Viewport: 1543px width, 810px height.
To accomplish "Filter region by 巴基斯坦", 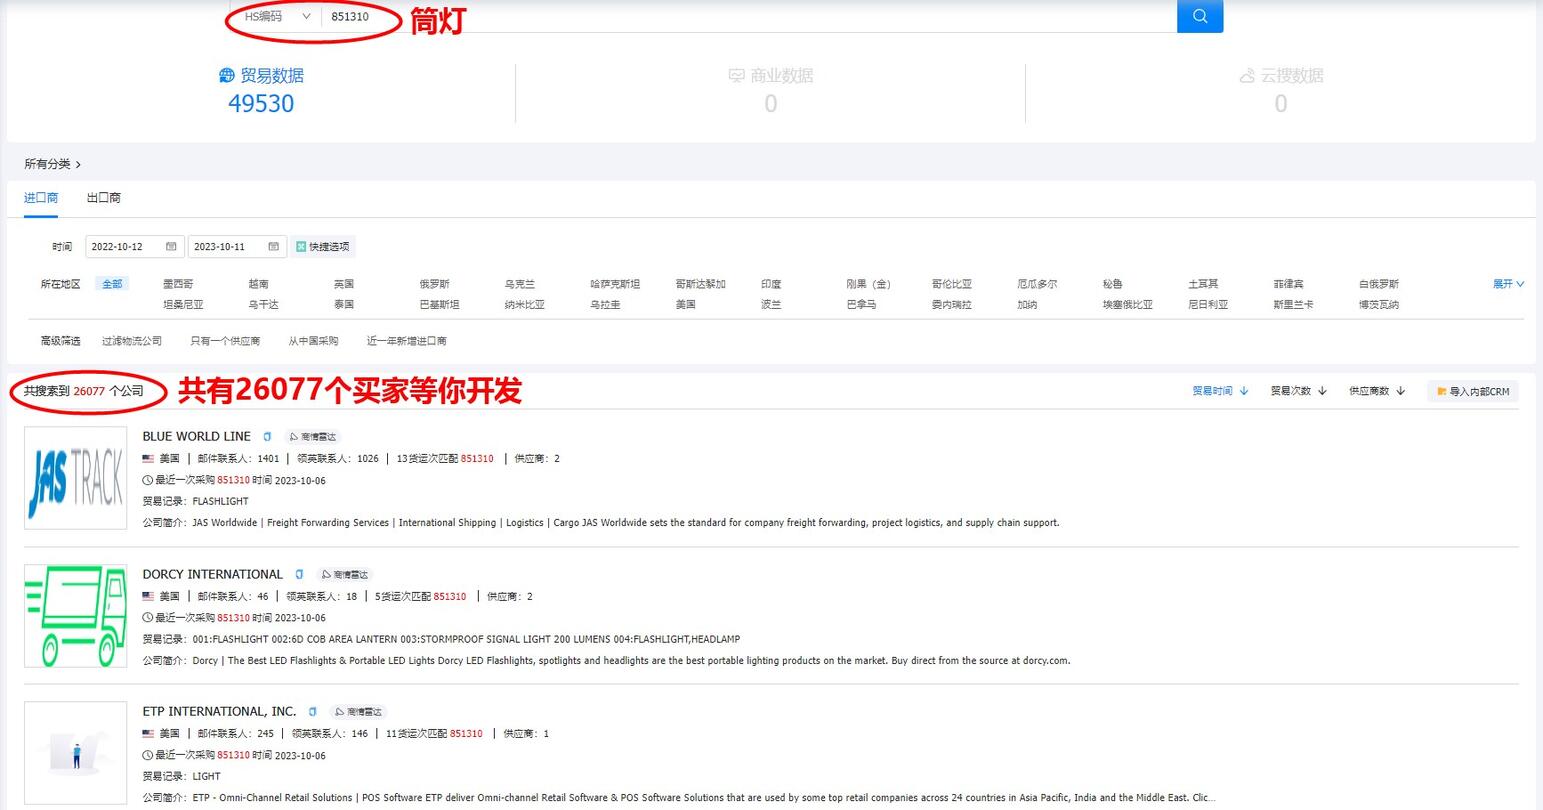I will [x=439, y=305].
